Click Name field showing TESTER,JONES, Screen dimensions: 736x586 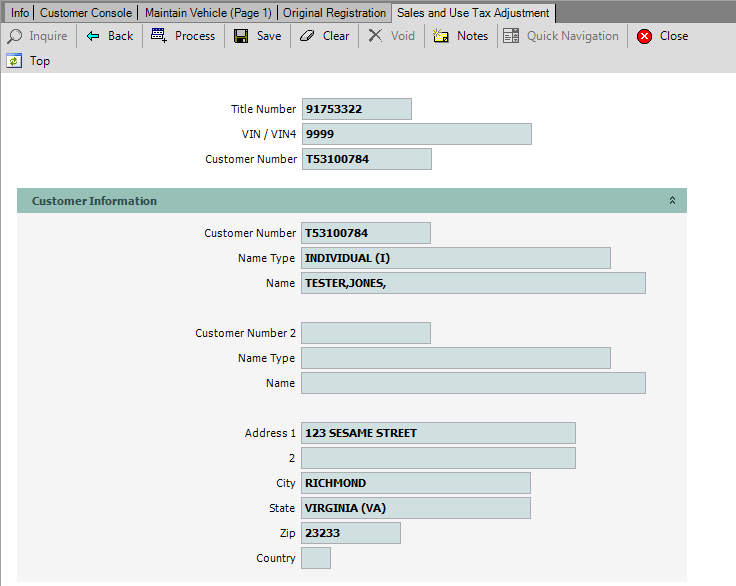coord(473,283)
